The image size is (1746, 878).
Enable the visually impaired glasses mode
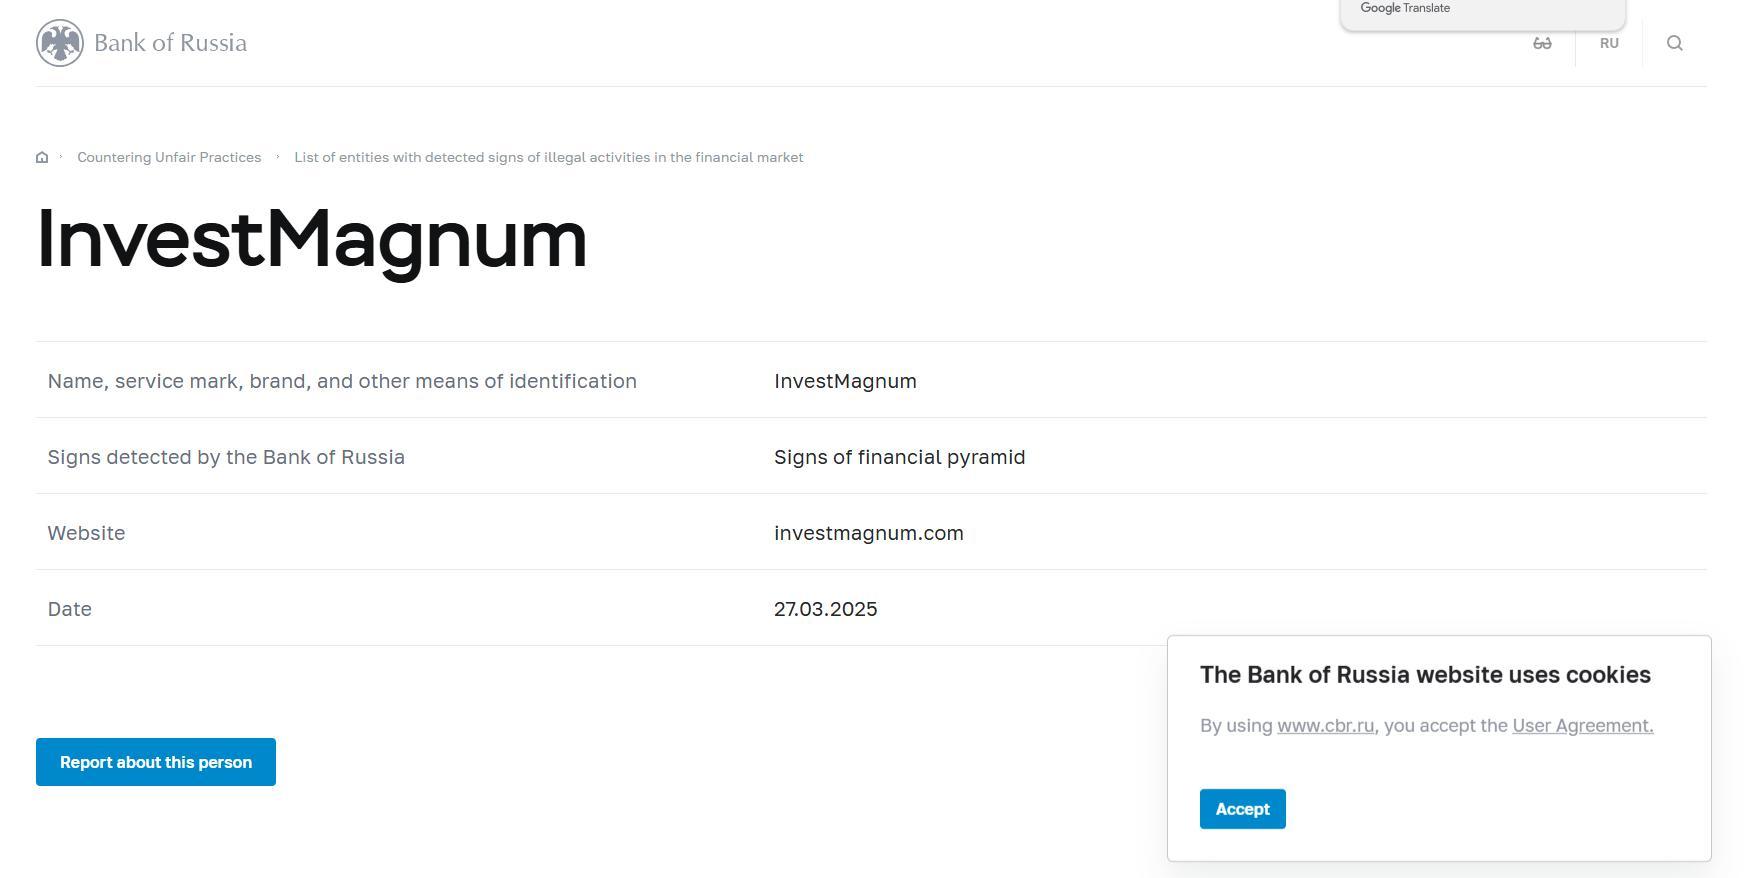[x=1542, y=43]
